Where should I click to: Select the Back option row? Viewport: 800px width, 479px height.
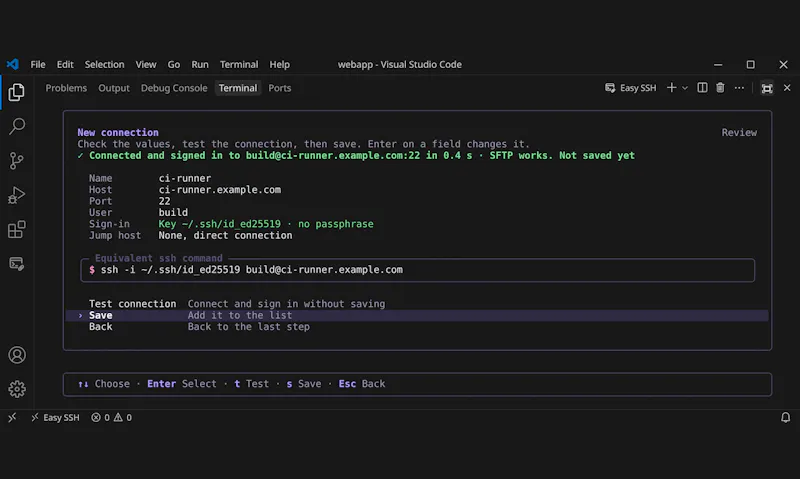tap(417, 326)
